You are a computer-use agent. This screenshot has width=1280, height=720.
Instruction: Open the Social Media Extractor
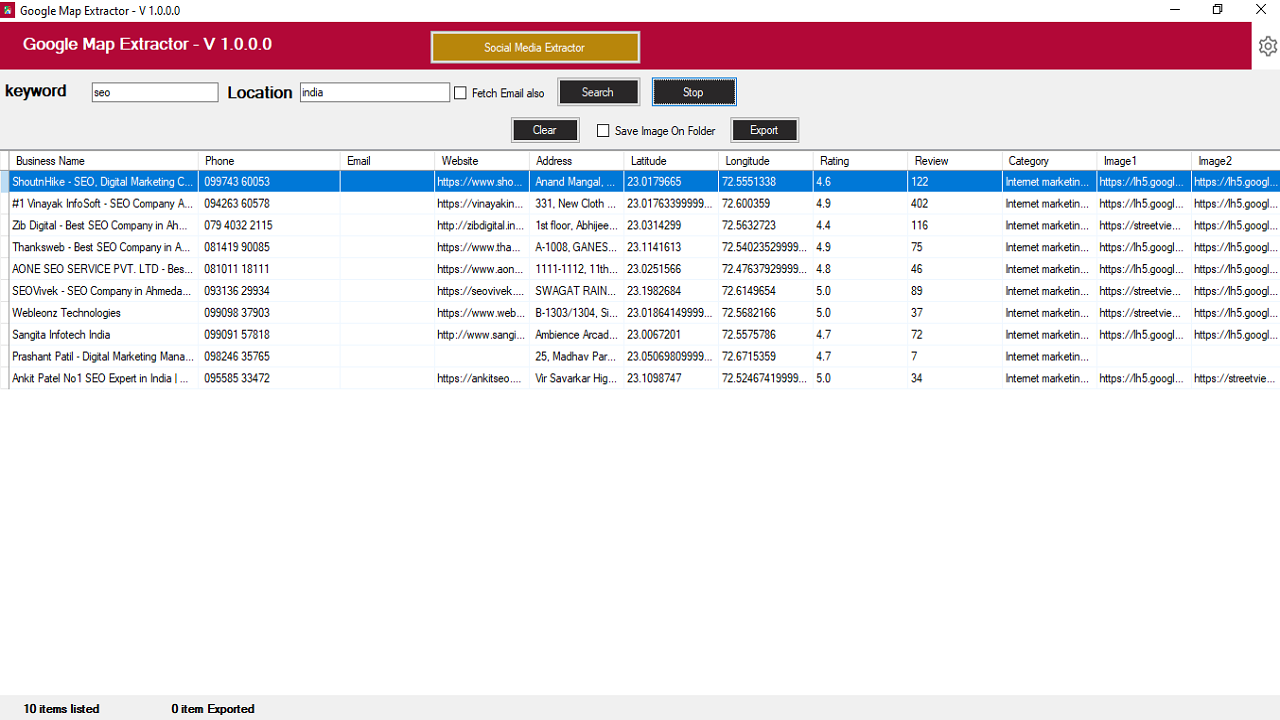coord(535,46)
